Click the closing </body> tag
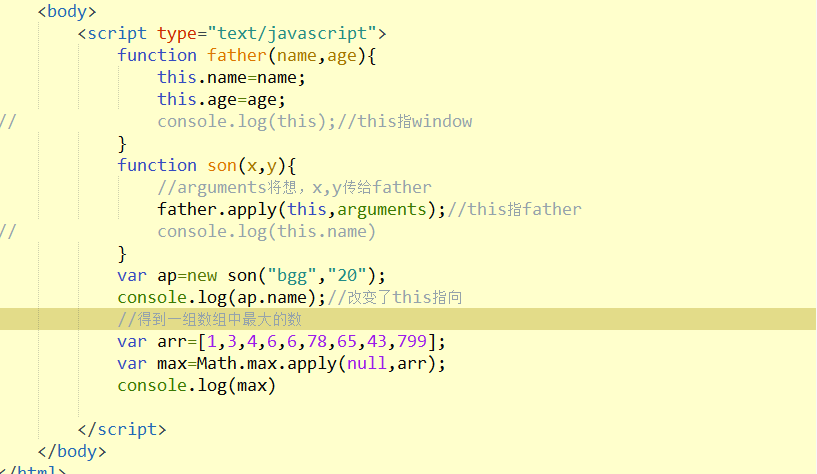817x474 pixels. (72, 451)
